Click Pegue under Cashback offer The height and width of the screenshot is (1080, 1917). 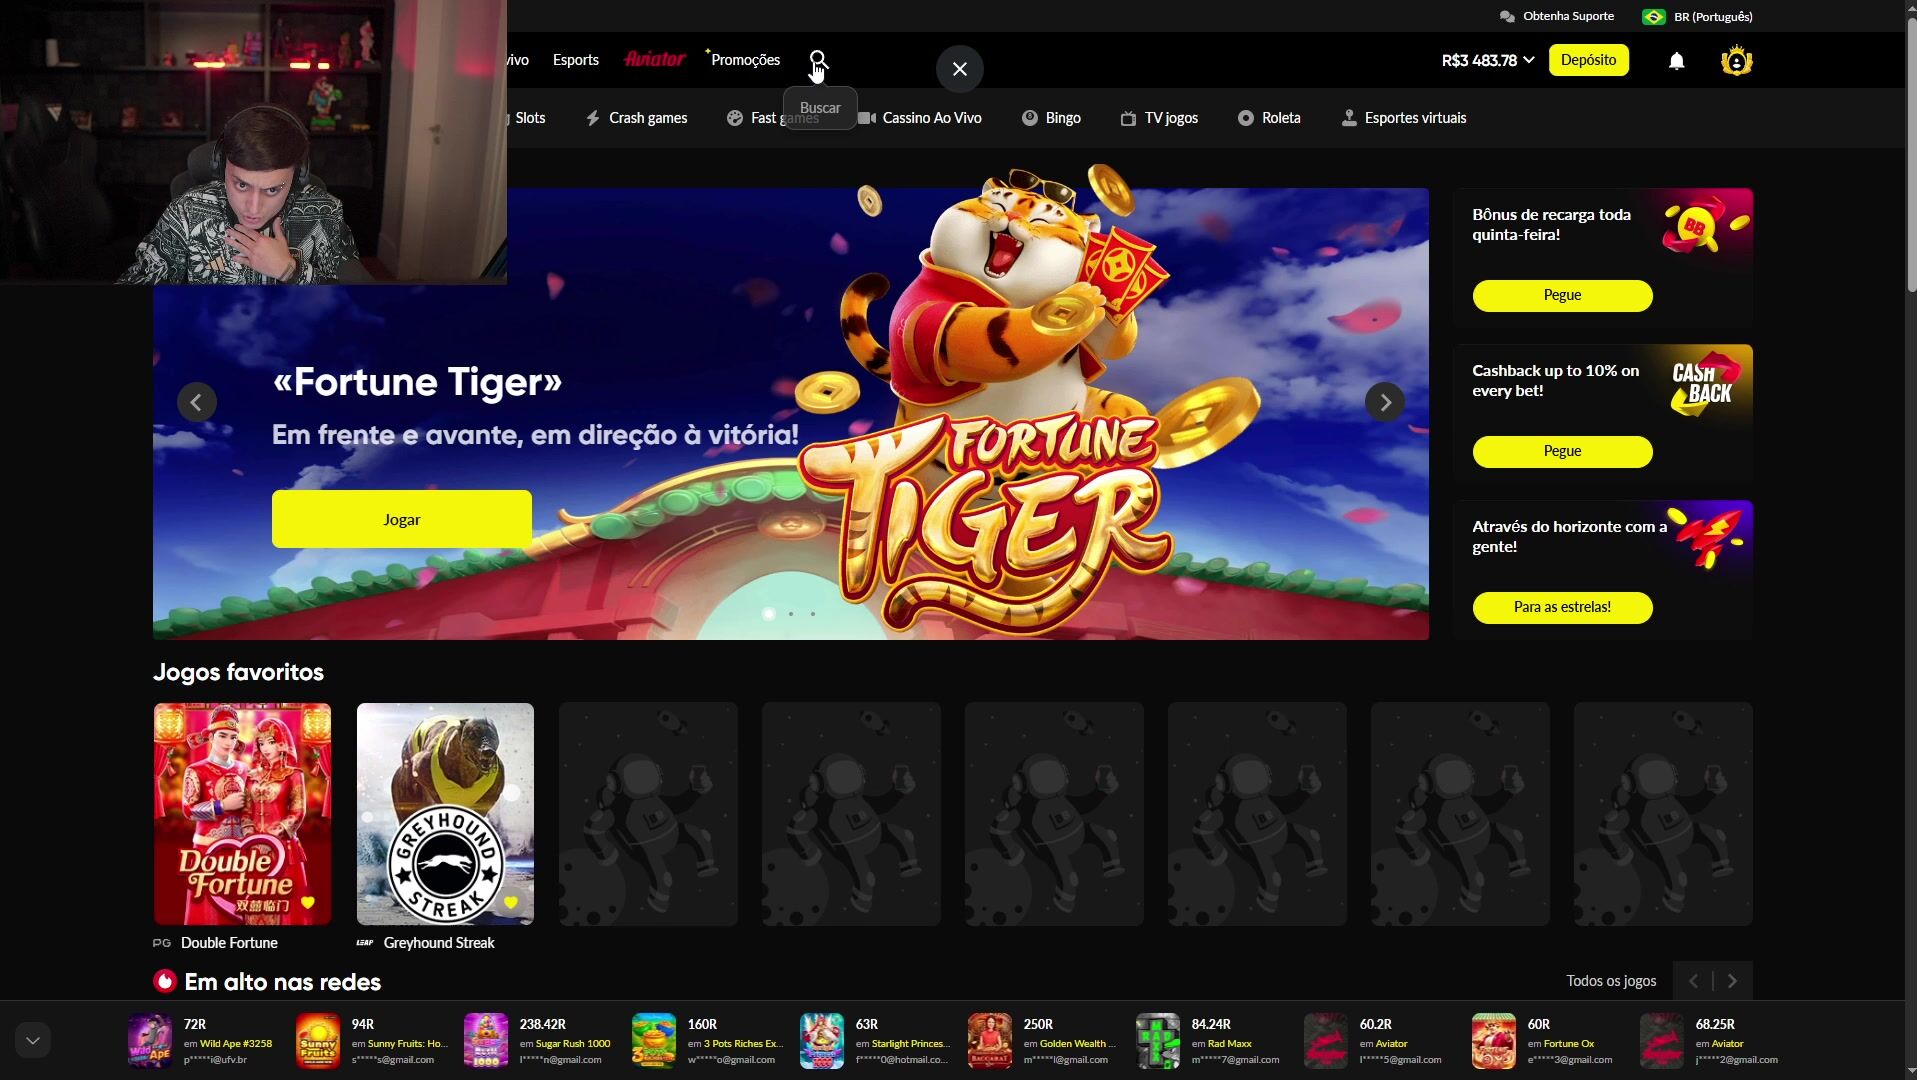1562,451
